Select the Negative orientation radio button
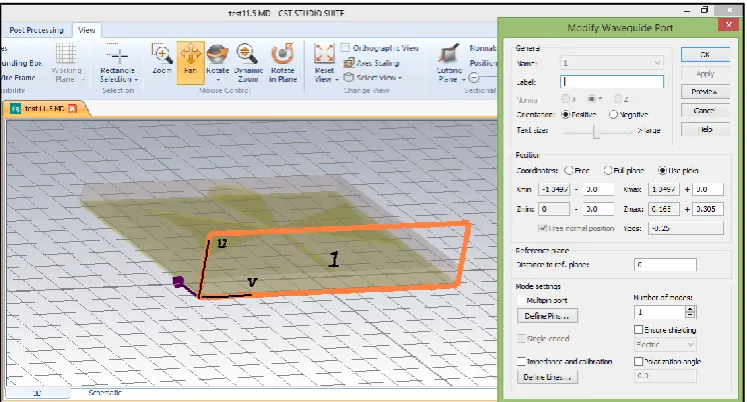This screenshot has width=747, height=402. (x=613, y=114)
